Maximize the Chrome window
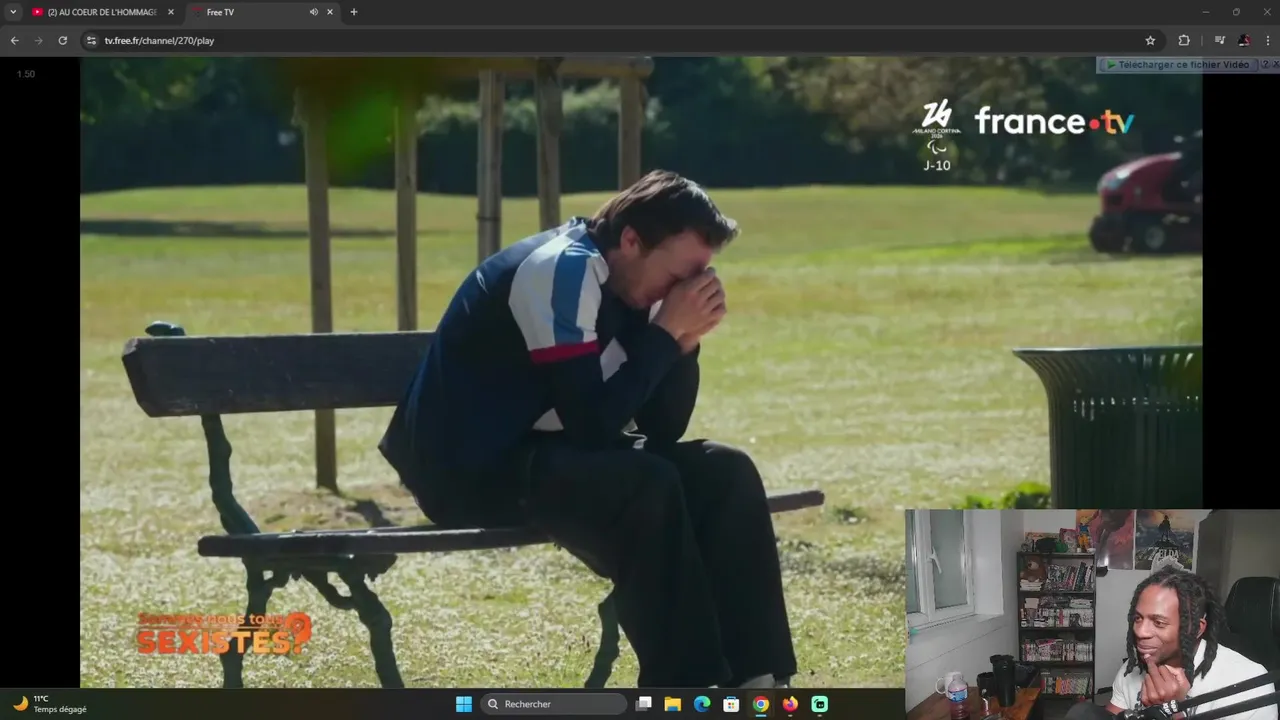The height and width of the screenshot is (720, 1280). coord(1236,12)
